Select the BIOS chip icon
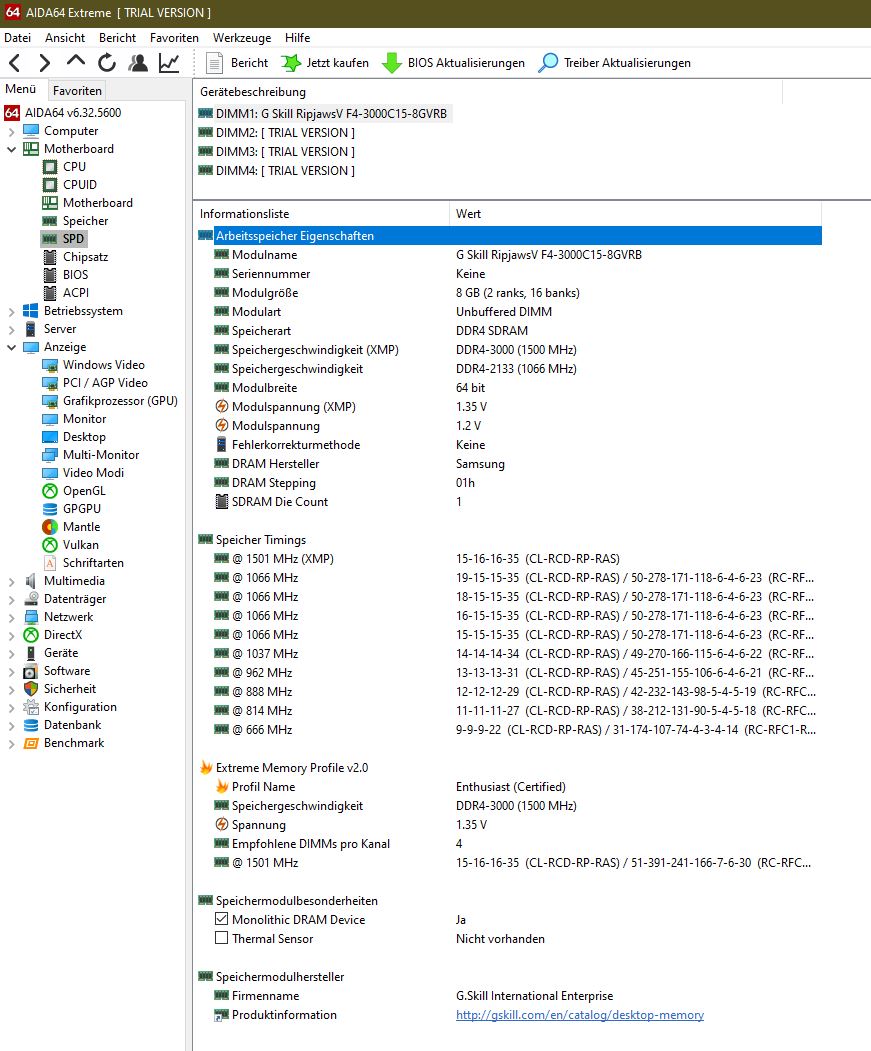This screenshot has width=871, height=1051. [50, 275]
